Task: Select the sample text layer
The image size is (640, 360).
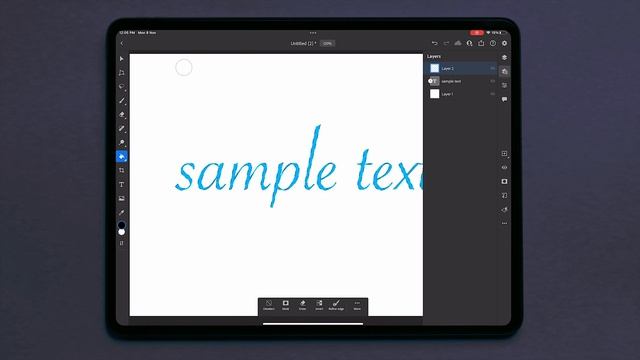Action: click(461, 81)
